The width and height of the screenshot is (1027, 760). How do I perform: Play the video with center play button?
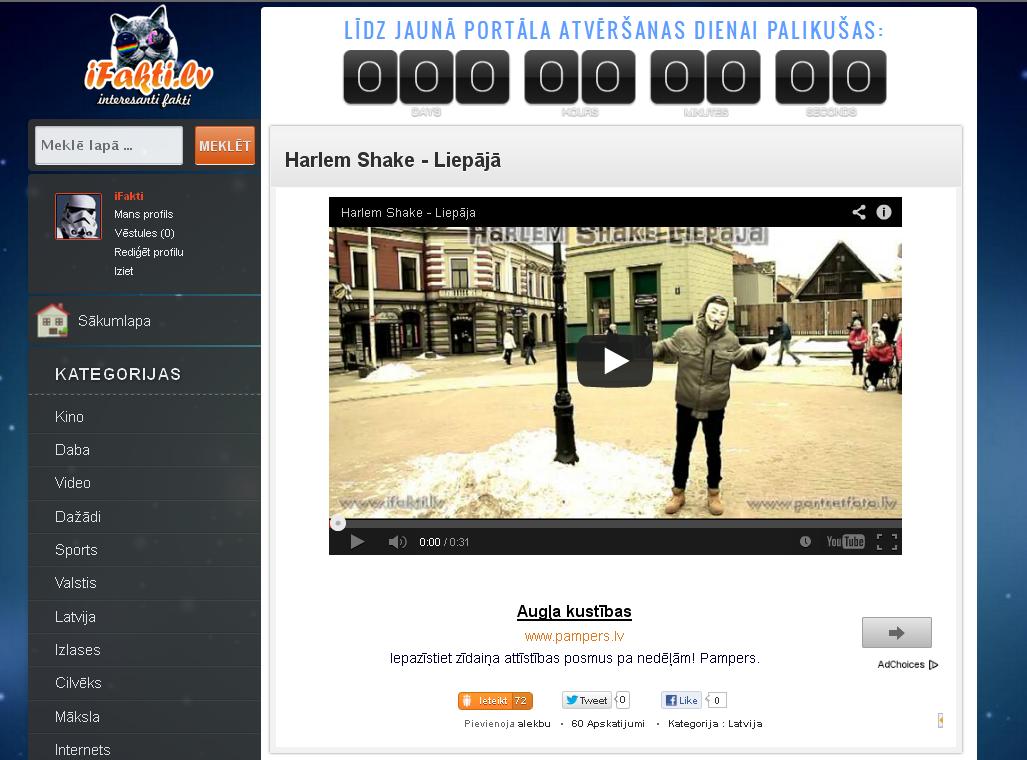click(614, 361)
